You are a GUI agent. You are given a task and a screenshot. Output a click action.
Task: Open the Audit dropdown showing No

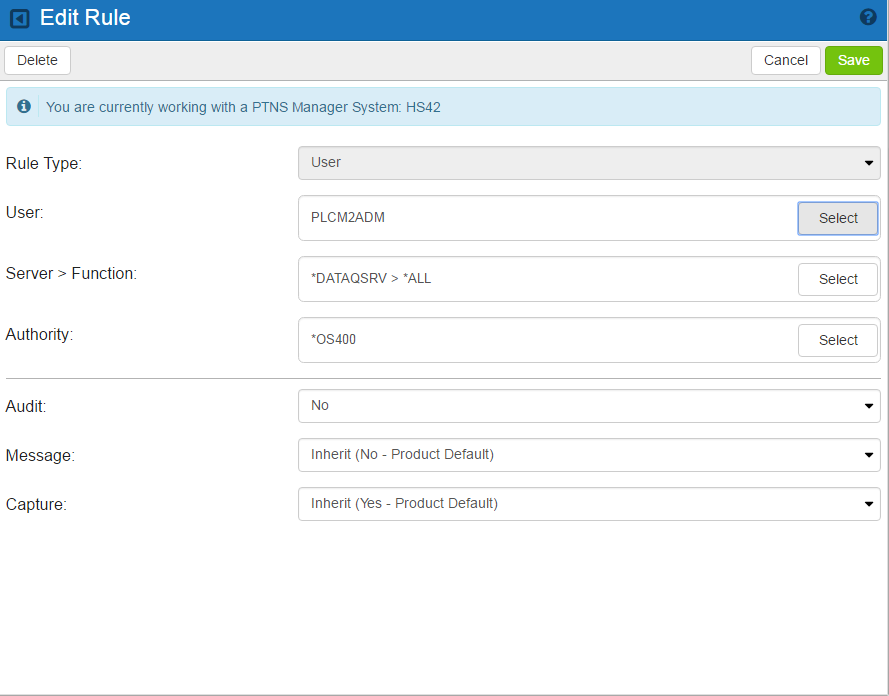pos(589,406)
